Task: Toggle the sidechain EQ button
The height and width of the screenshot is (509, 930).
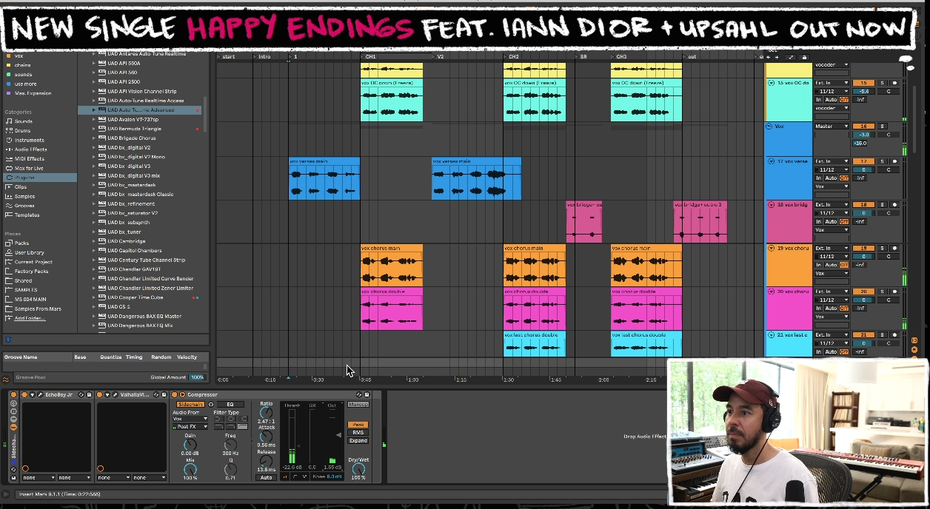Action: click(x=230, y=405)
